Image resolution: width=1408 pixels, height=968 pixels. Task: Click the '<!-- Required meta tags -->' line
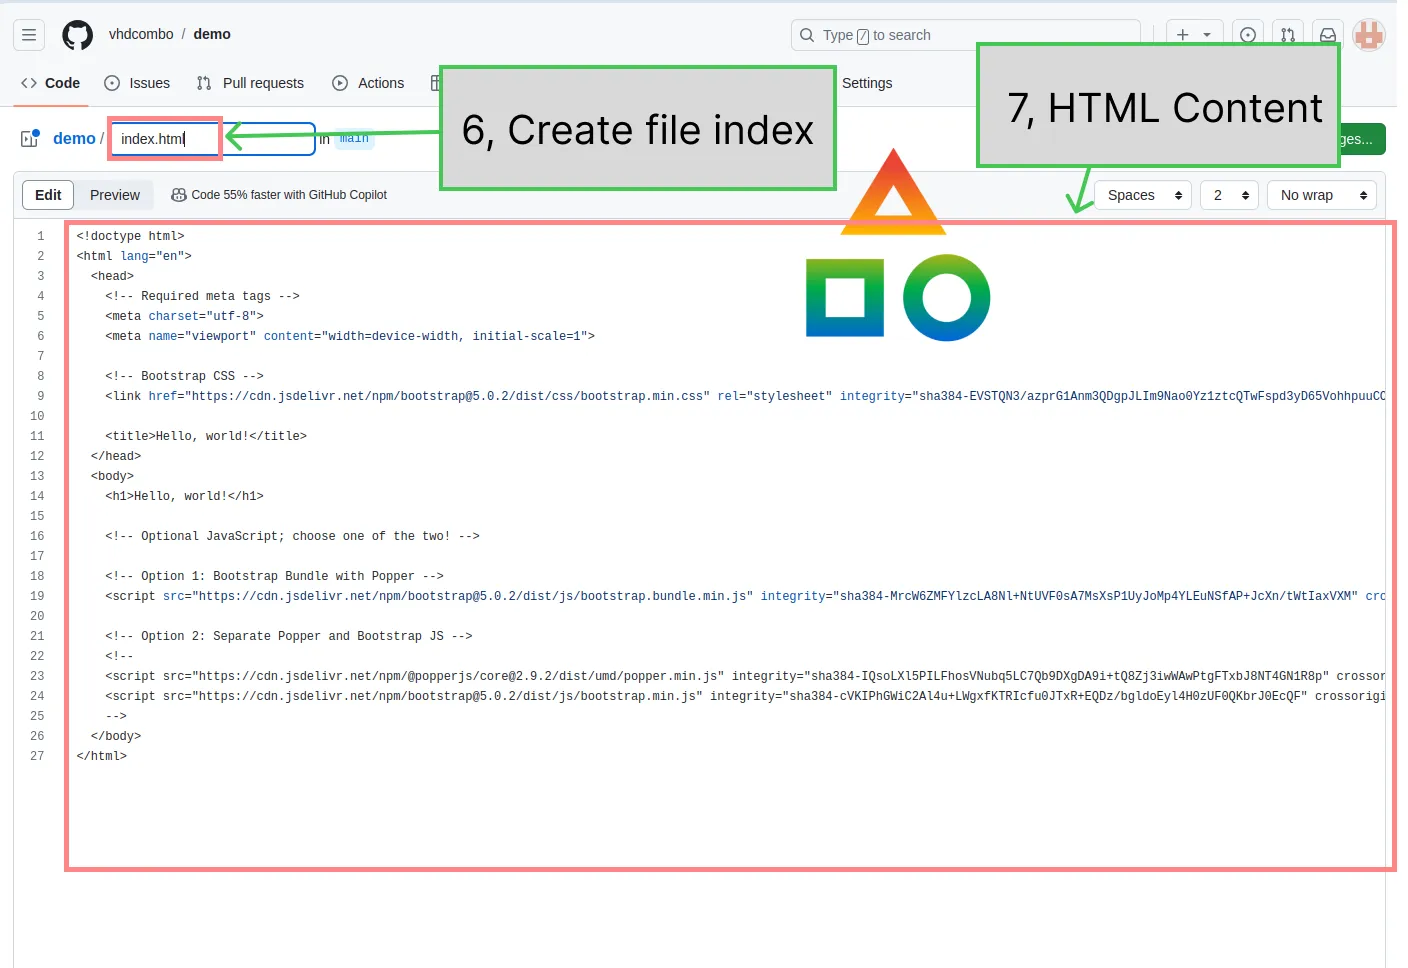[202, 296]
